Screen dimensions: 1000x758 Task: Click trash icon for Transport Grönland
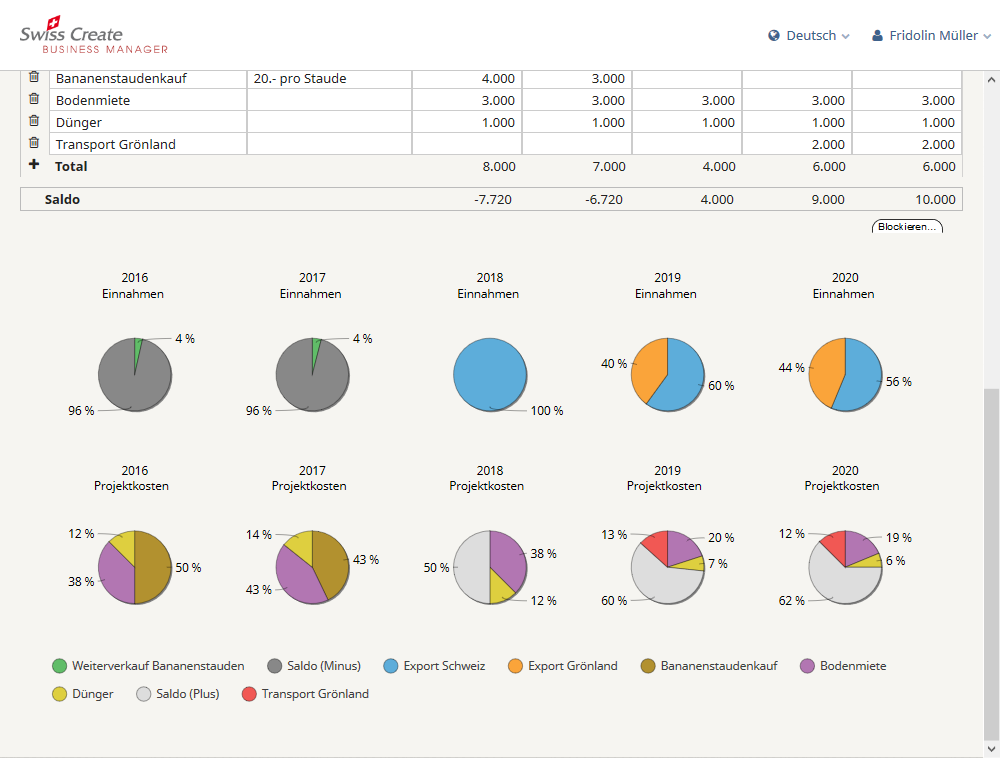coord(34,144)
